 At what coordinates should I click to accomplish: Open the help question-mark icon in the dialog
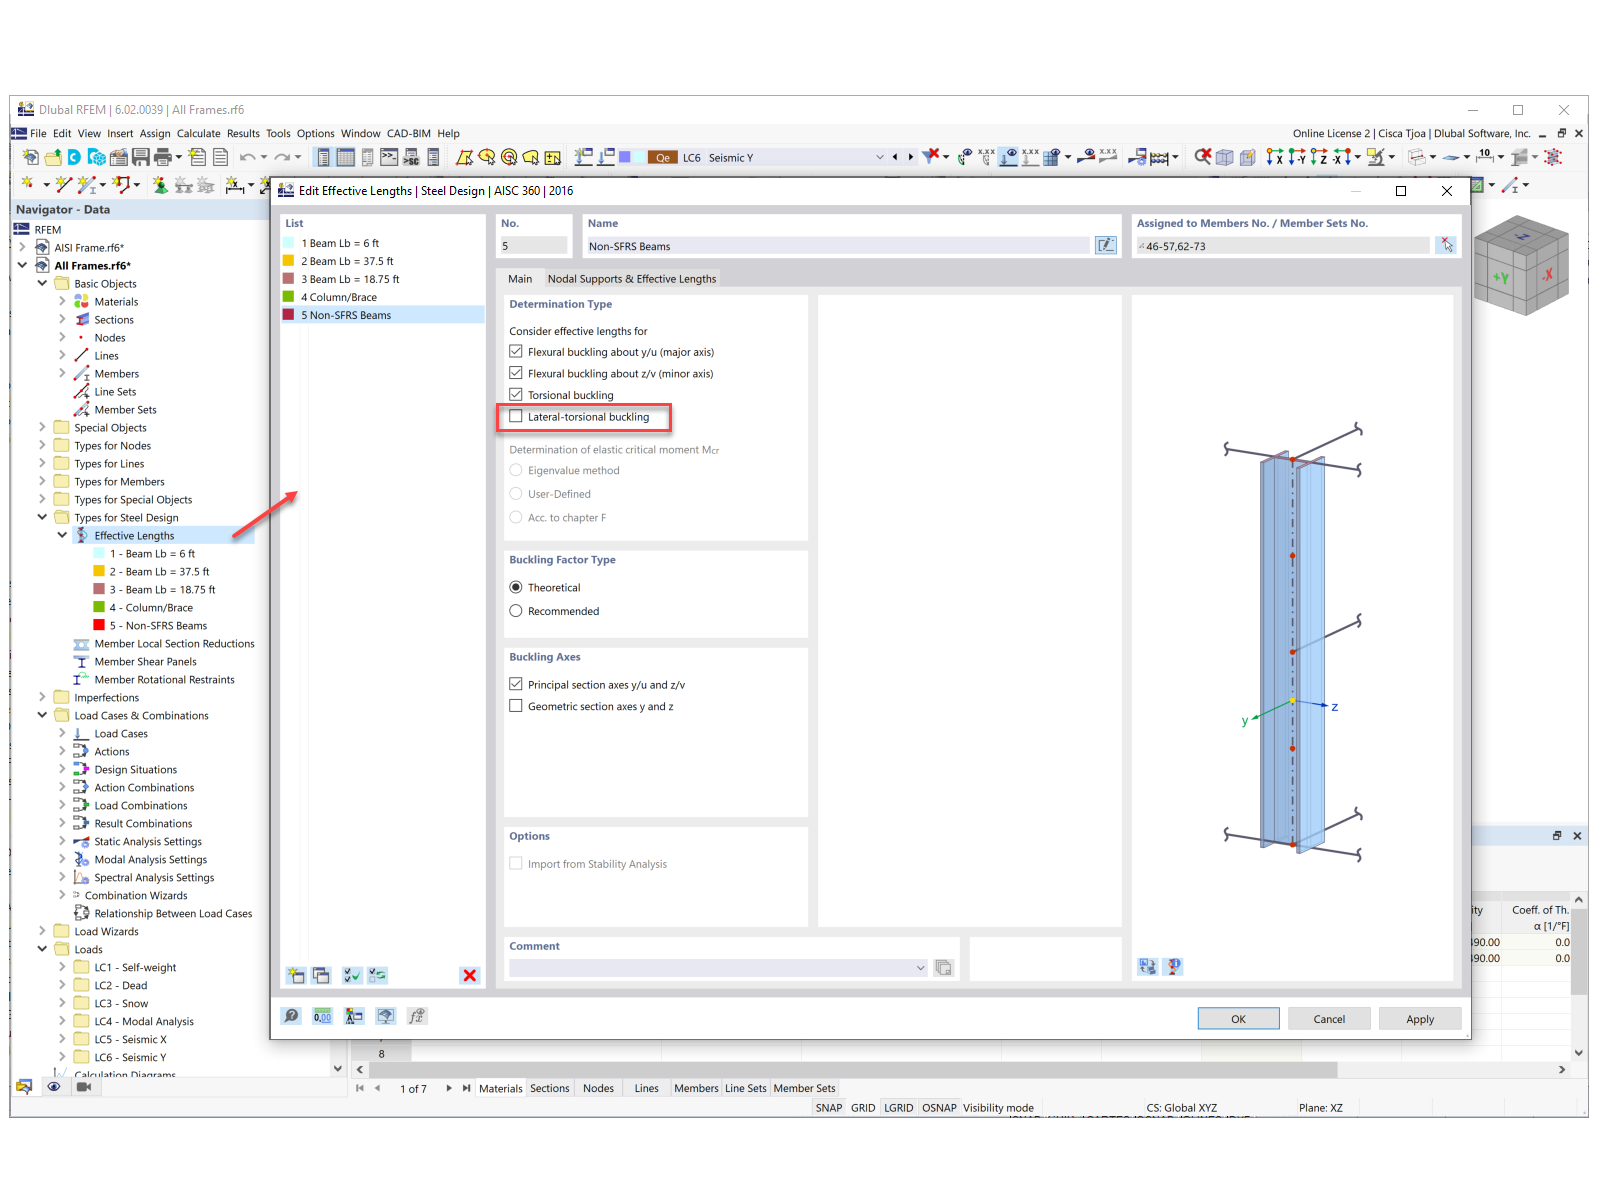[291, 1016]
